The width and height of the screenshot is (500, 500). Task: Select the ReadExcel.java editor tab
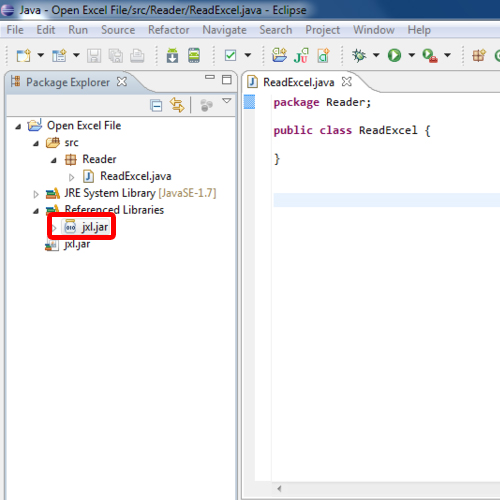click(x=298, y=82)
